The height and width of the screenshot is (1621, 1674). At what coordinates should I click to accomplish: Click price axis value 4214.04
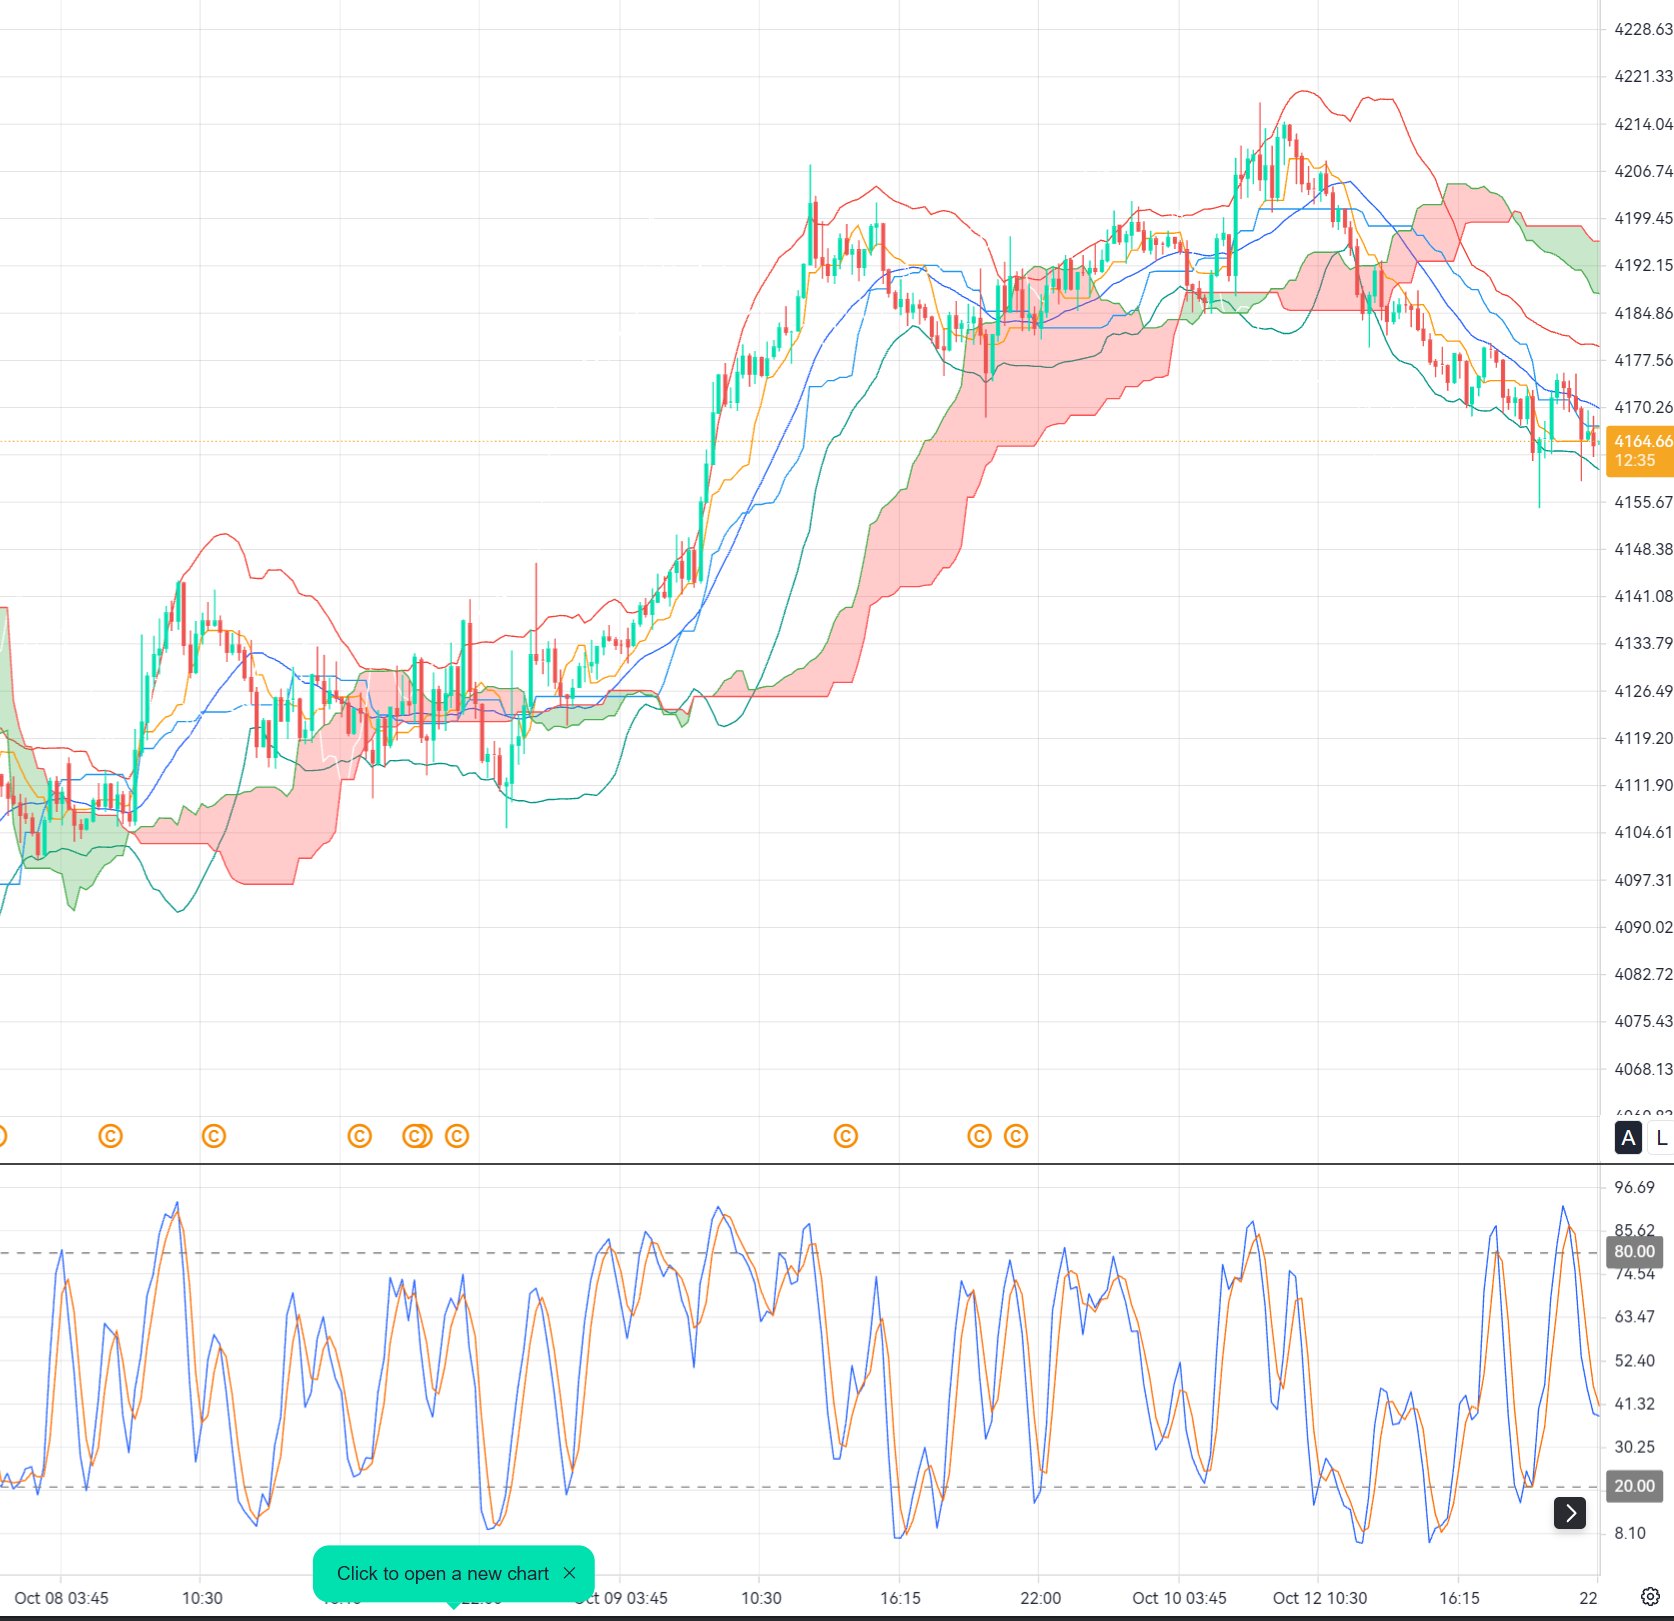[1643, 124]
